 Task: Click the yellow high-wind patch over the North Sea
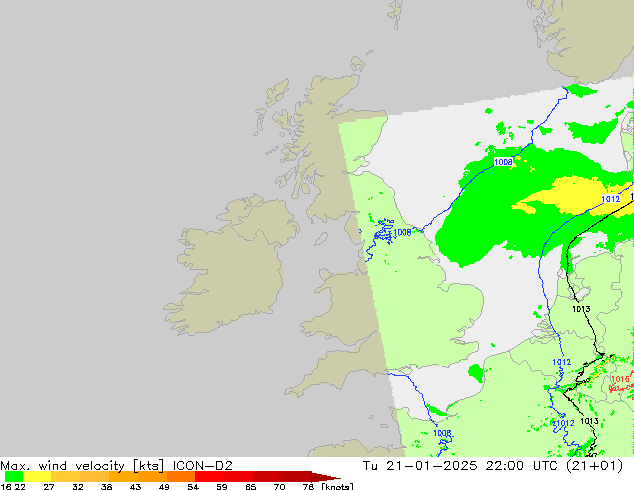(574, 197)
